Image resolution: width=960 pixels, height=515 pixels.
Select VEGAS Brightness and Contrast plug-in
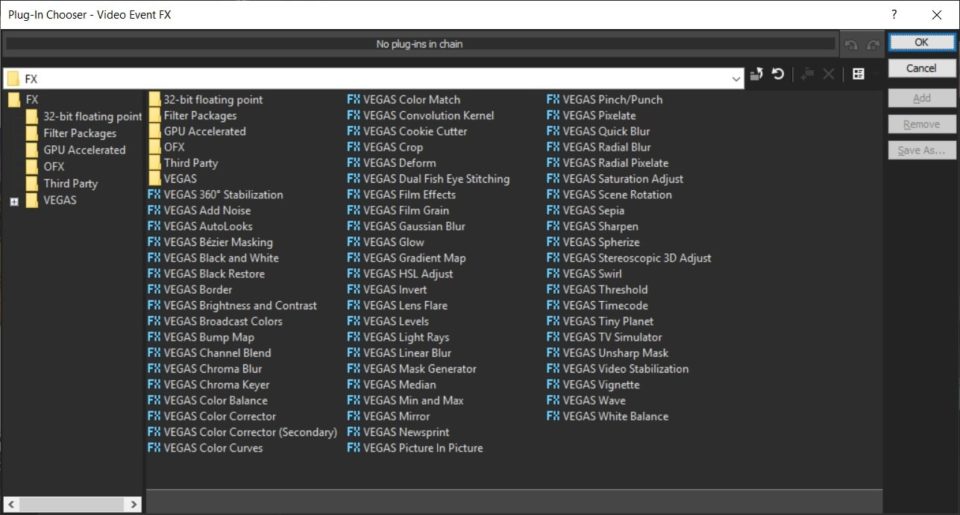pos(233,306)
